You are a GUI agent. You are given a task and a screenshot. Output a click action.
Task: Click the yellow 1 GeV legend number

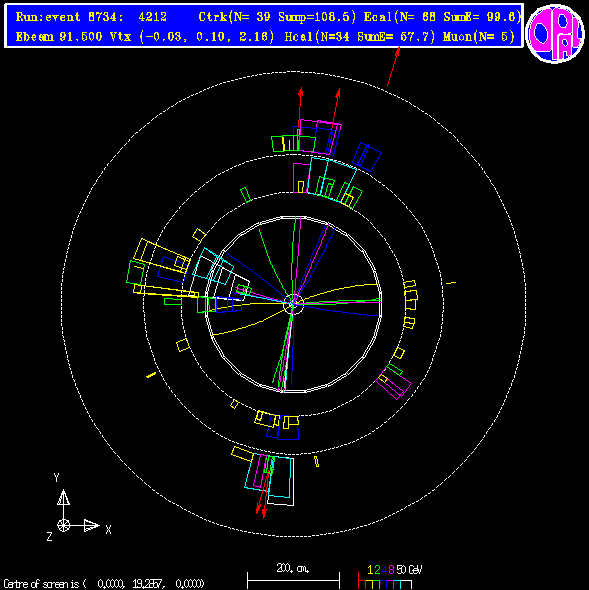pos(370,570)
